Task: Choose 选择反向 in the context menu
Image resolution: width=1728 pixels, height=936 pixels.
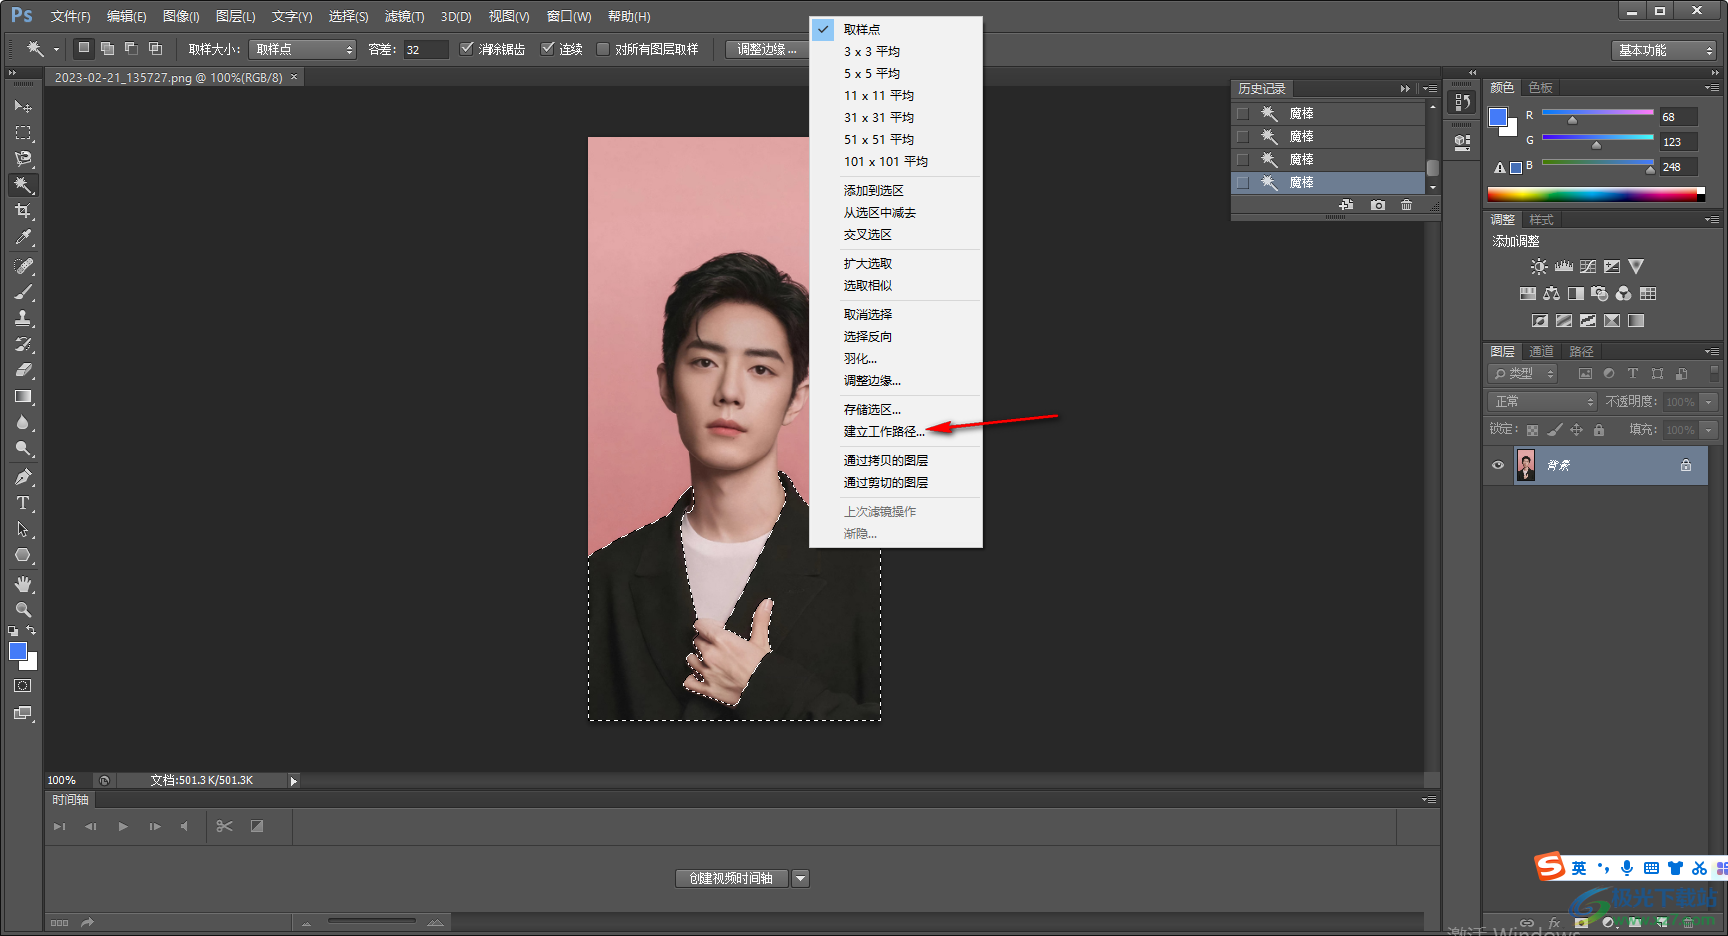Action: point(867,337)
